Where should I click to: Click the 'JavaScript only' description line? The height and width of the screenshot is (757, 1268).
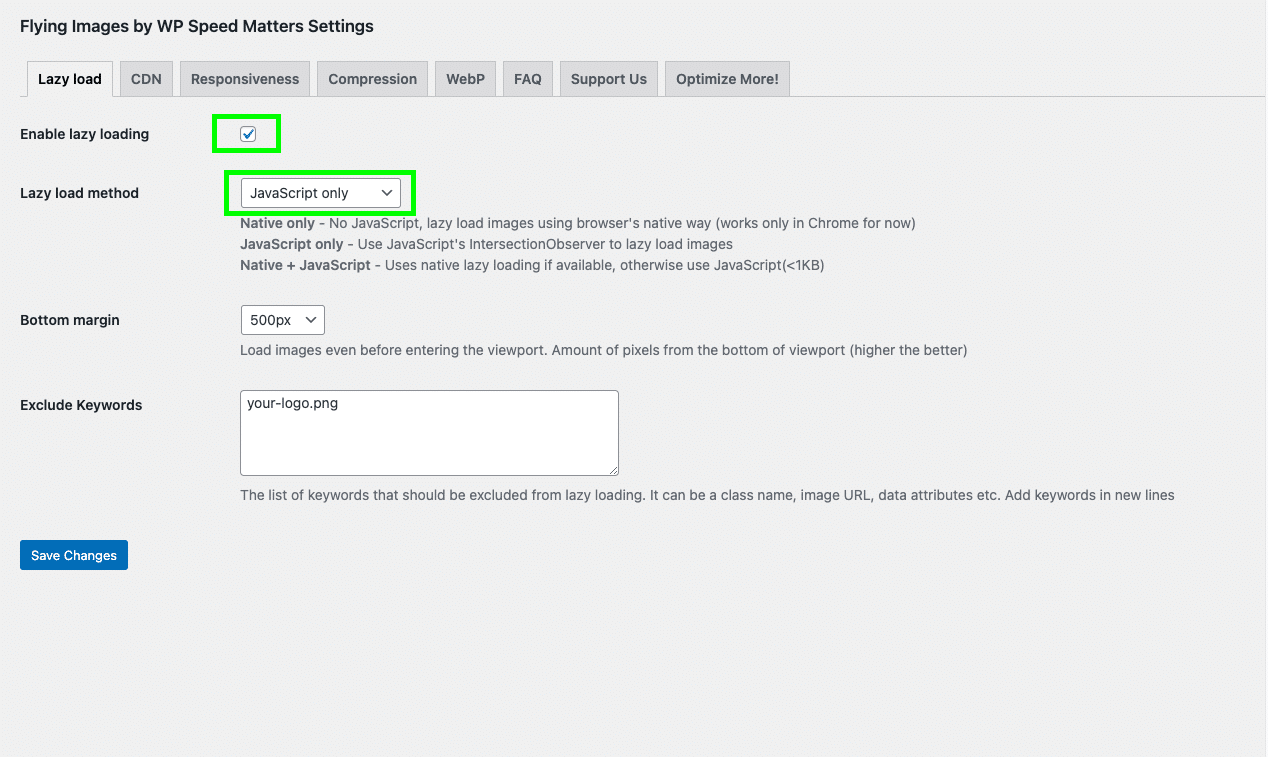tap(486, 244)
